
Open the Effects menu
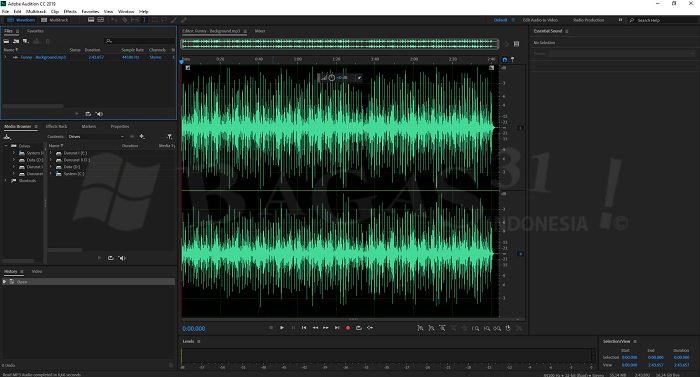70,12
